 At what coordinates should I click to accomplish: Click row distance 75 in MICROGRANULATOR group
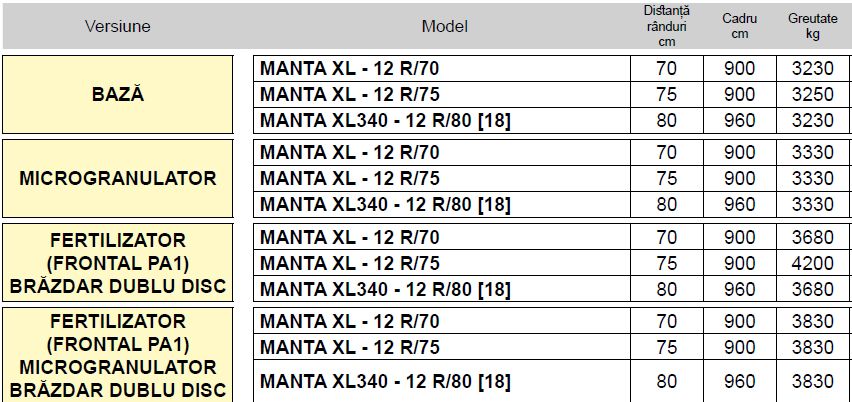pos(666,179)
